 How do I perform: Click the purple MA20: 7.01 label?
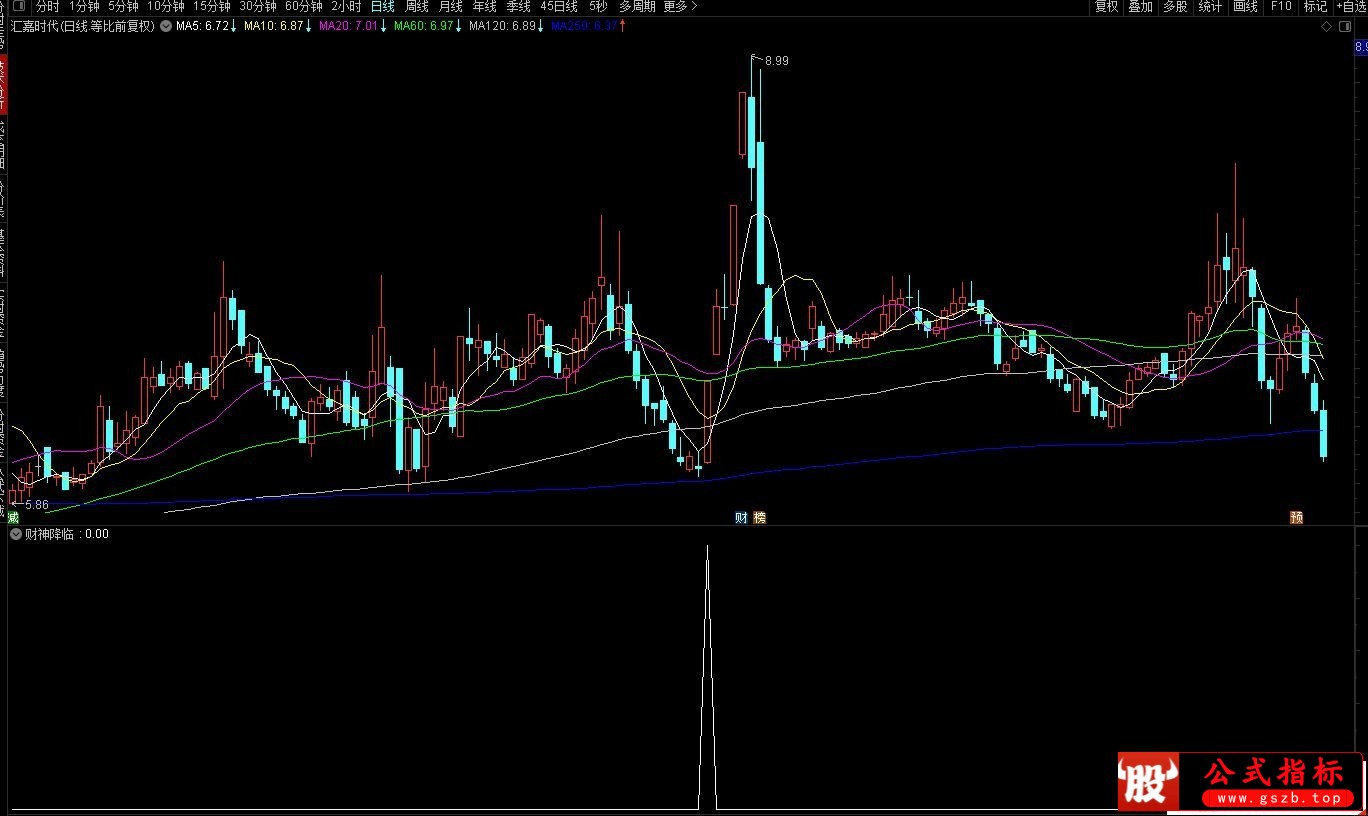point(348,26)
